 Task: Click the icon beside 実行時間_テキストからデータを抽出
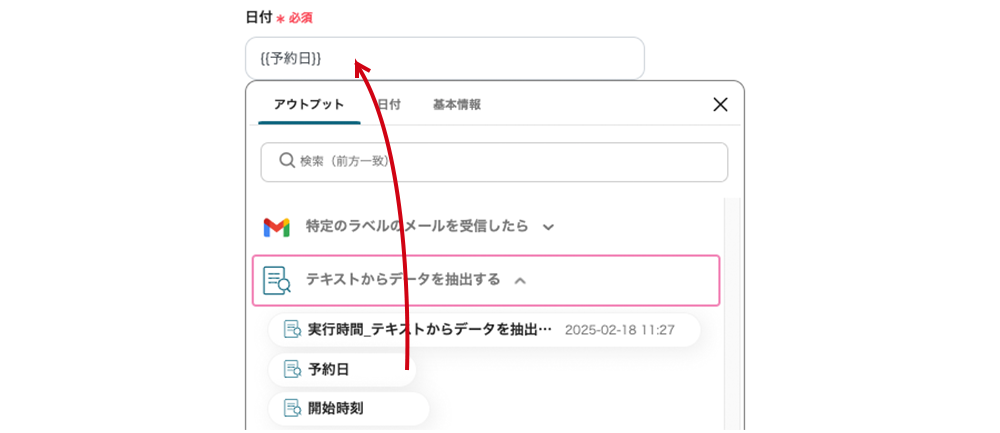[x=292, y=329]
